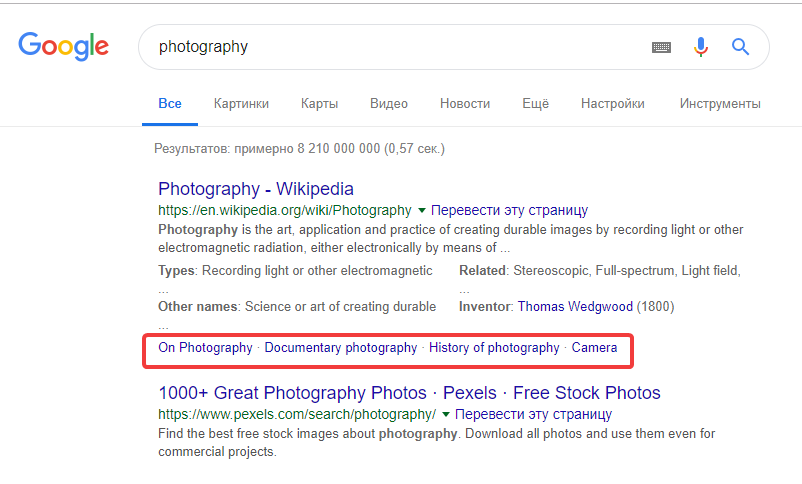
Task: Click the Инструменты button
Action: (x=720, y=104)
